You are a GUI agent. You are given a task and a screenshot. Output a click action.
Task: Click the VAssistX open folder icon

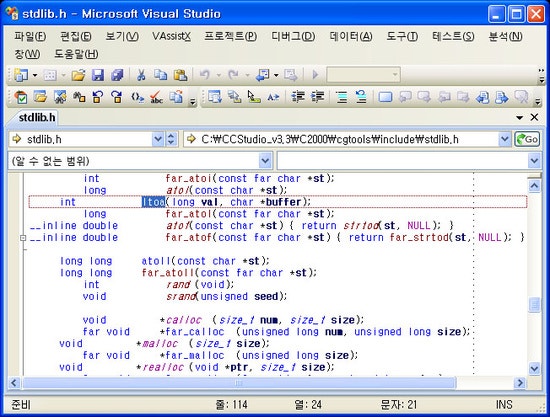pyautogui.click(x=40, y=97)
